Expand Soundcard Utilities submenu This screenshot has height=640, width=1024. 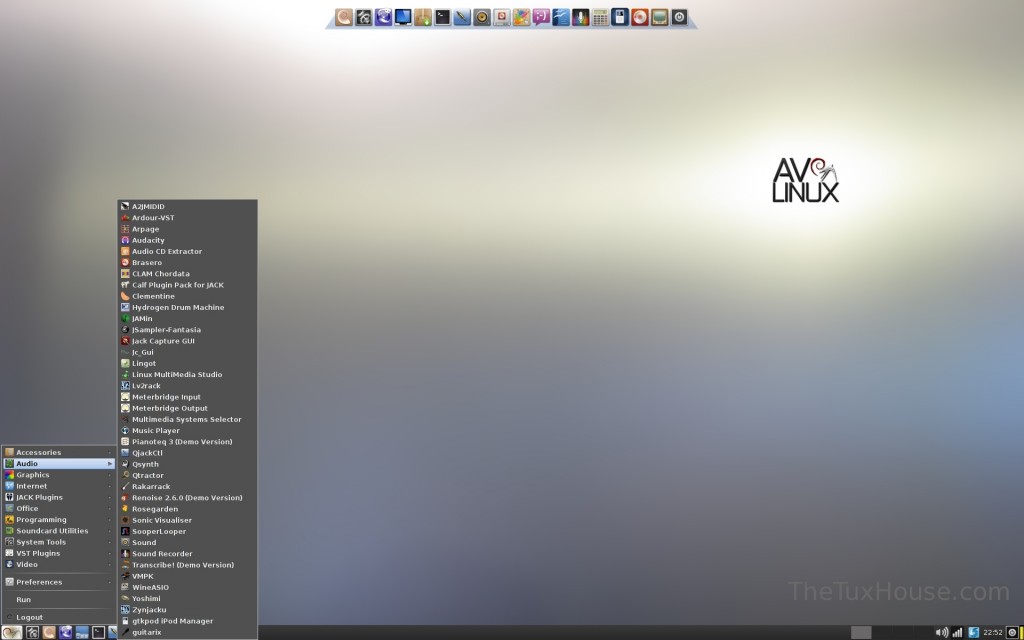pos(59,530)
